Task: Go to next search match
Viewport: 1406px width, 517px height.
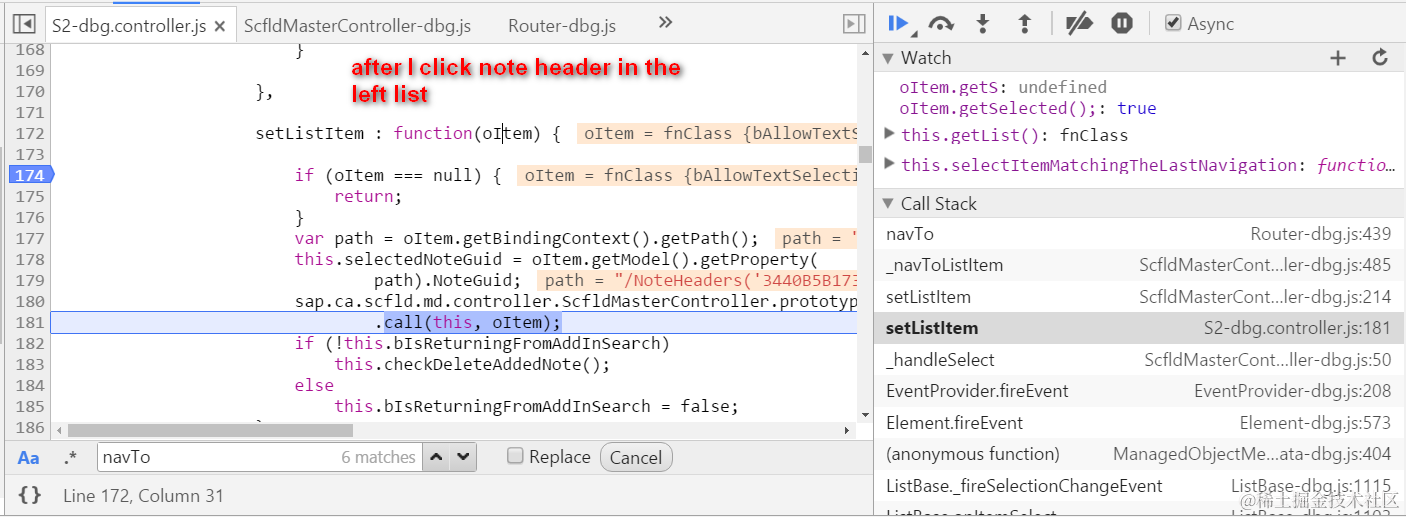Action: [462, 457]
